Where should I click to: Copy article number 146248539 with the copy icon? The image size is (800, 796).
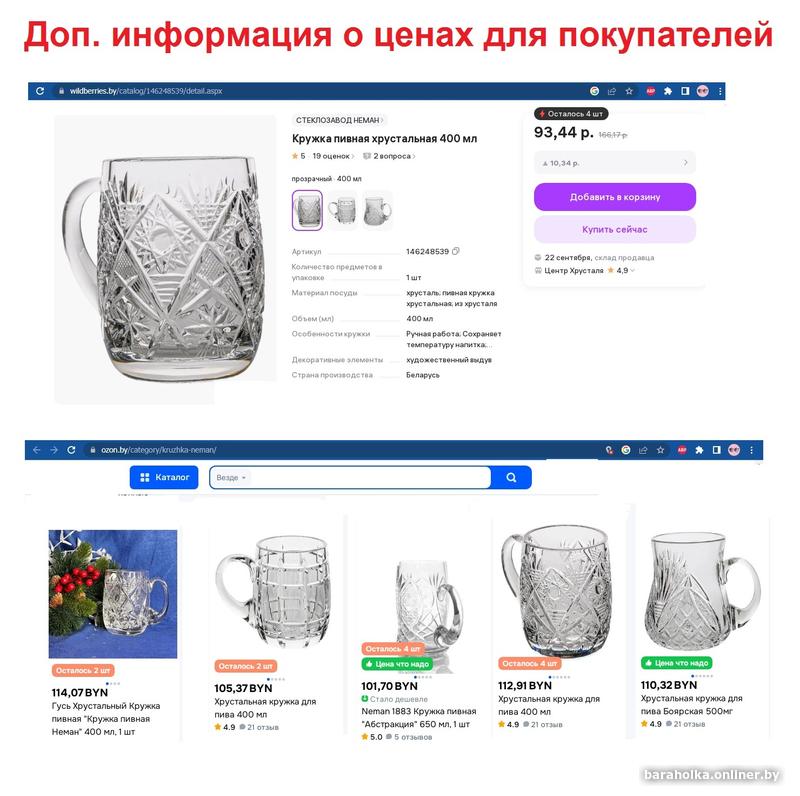click(x=456, y=251)
